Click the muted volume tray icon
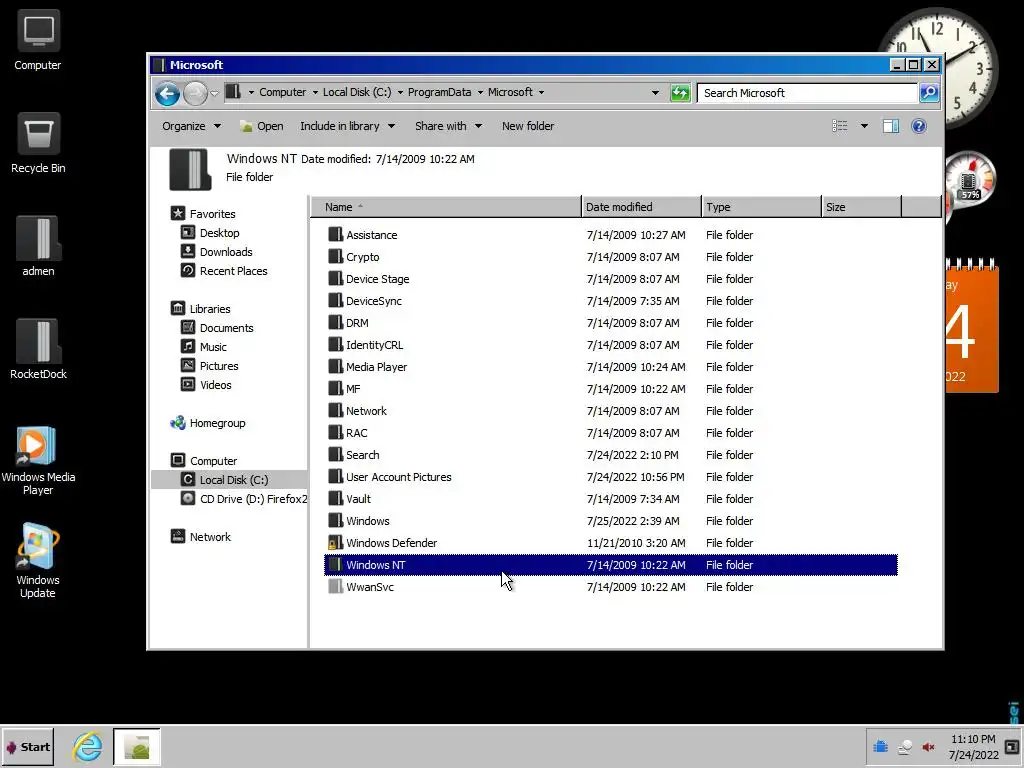Viewport: 1024px width, 768px height. point(928,747)
